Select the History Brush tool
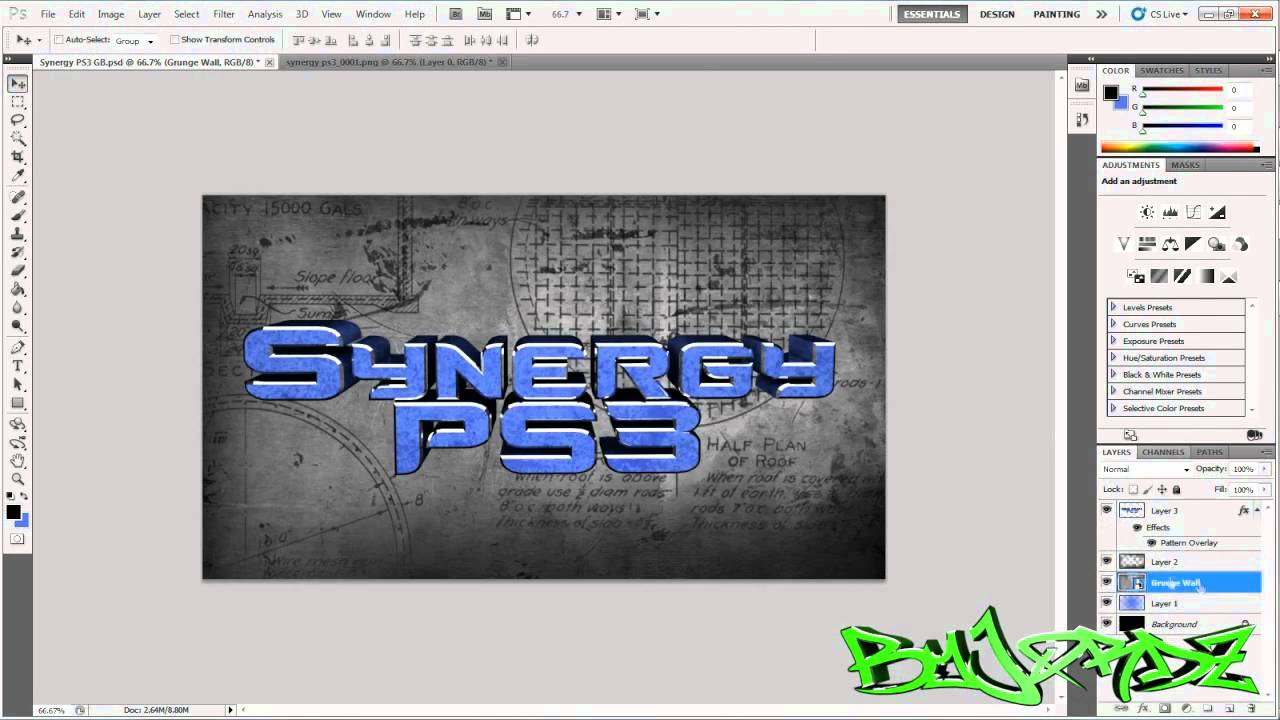1280x720 pixels. [x=18, y=252]
